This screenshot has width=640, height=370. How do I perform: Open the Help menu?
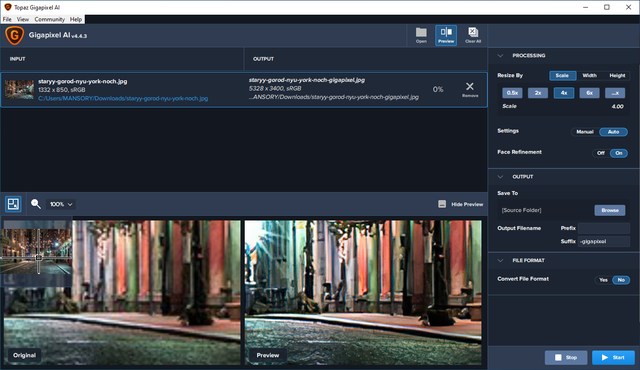(x=76, y=19)
